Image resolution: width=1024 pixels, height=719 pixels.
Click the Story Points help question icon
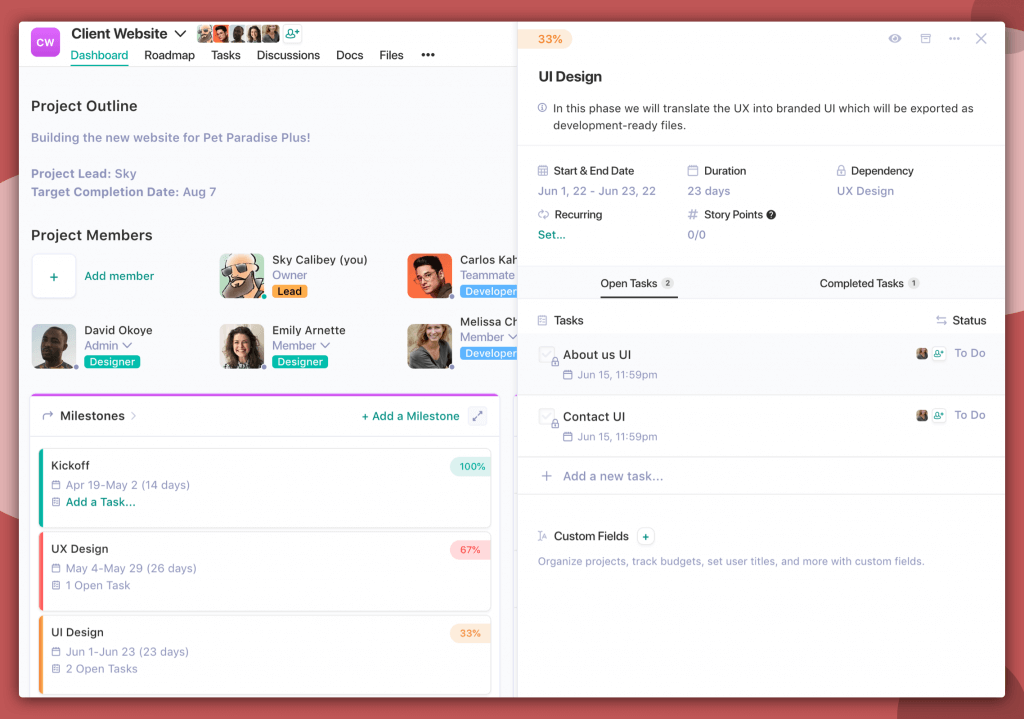pos(771,215)
